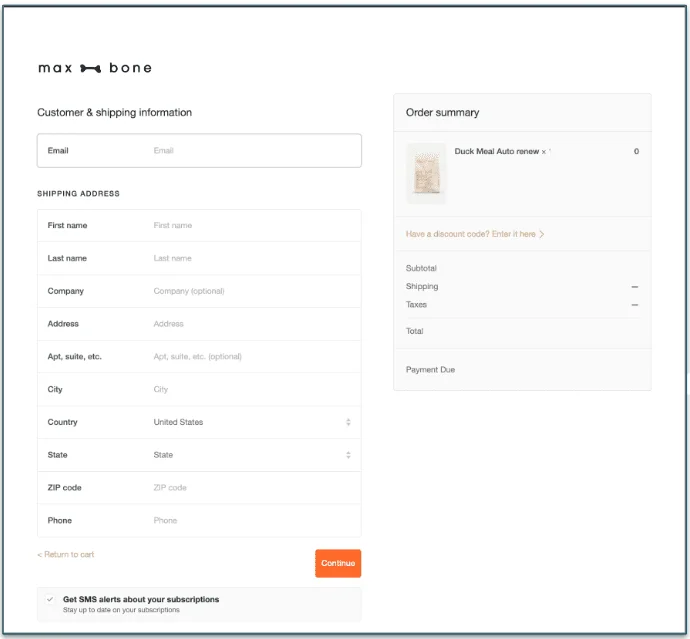Click the orange Continue button
Image resolution: width=690 pixels, height=639 pixels.
pyautogui.click(x=338, y=563)
